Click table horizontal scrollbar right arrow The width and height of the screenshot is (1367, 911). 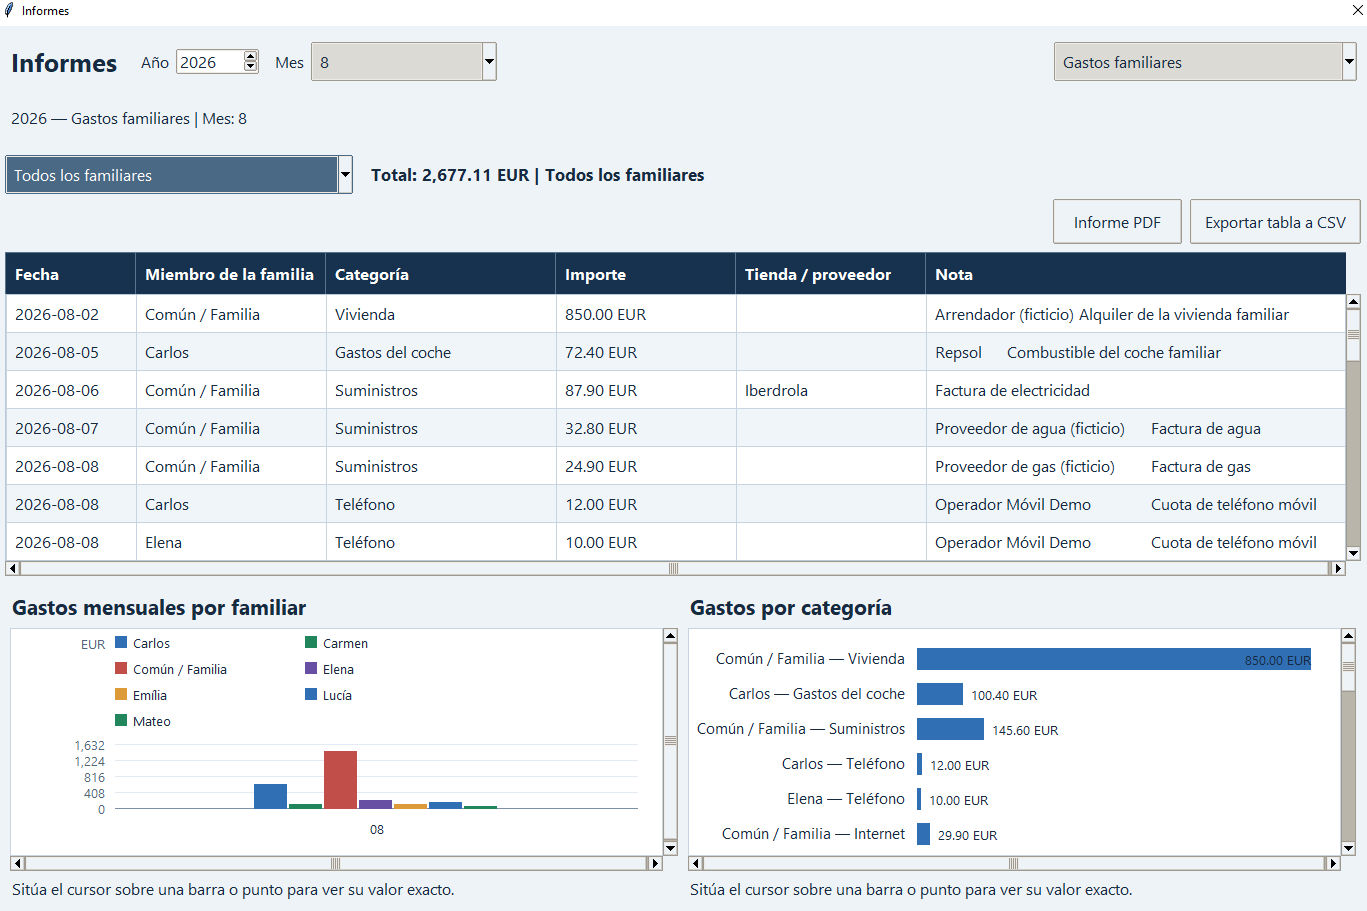pyautogui.click(x=1337, y=568)
